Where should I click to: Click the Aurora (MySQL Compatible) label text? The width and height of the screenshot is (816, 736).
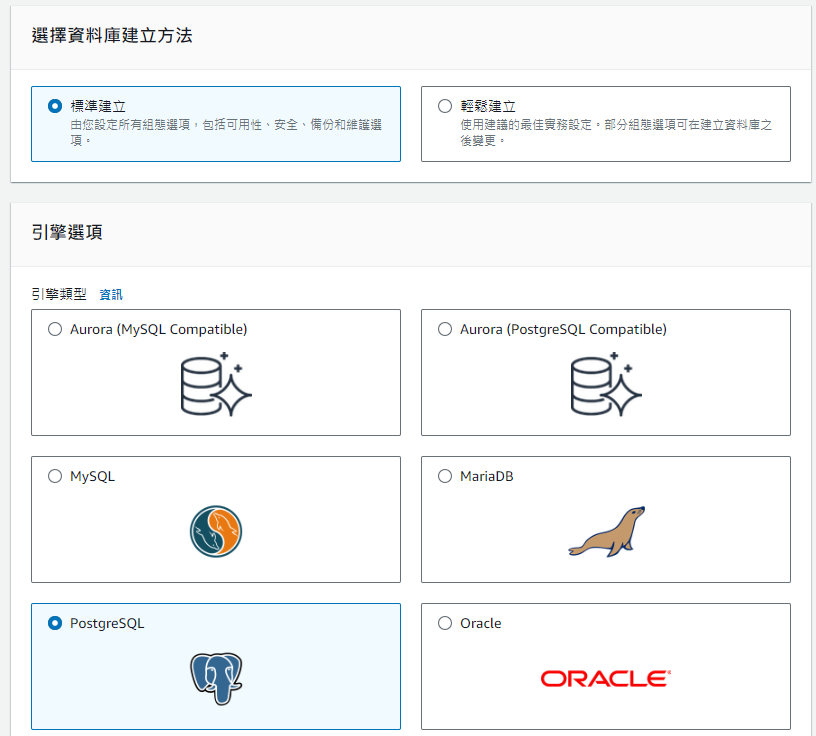pos(159,329)
